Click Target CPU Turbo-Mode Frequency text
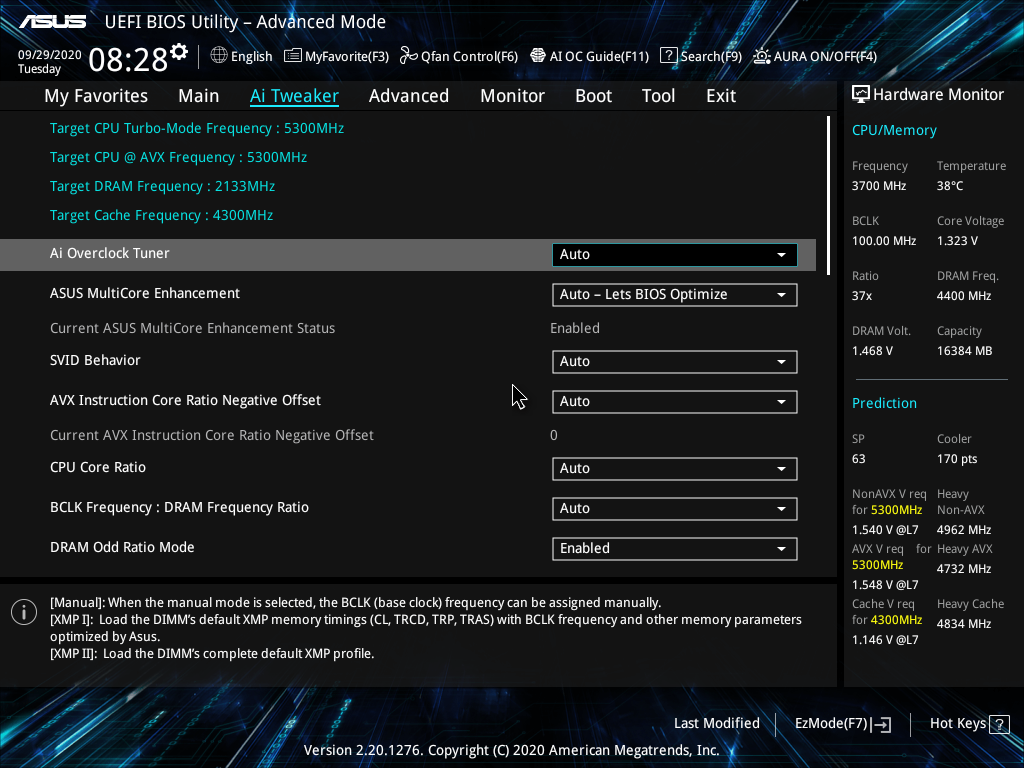1024x768 pixels. click(x=197, y=129)
